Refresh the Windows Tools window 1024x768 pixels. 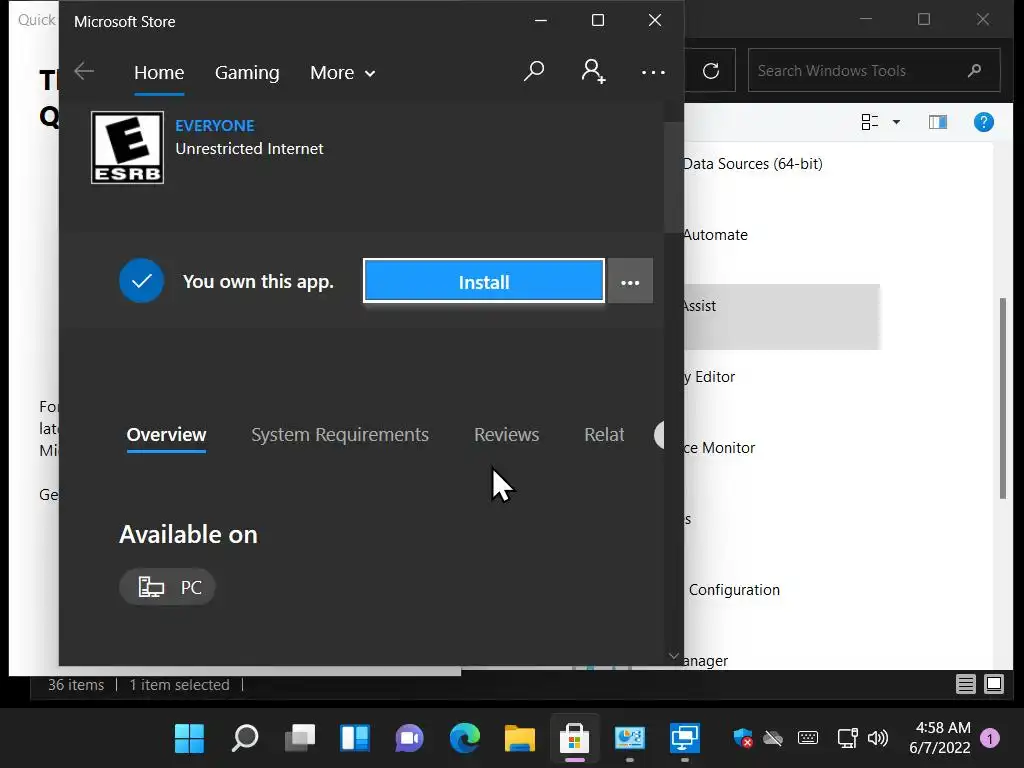pos(711,71)
